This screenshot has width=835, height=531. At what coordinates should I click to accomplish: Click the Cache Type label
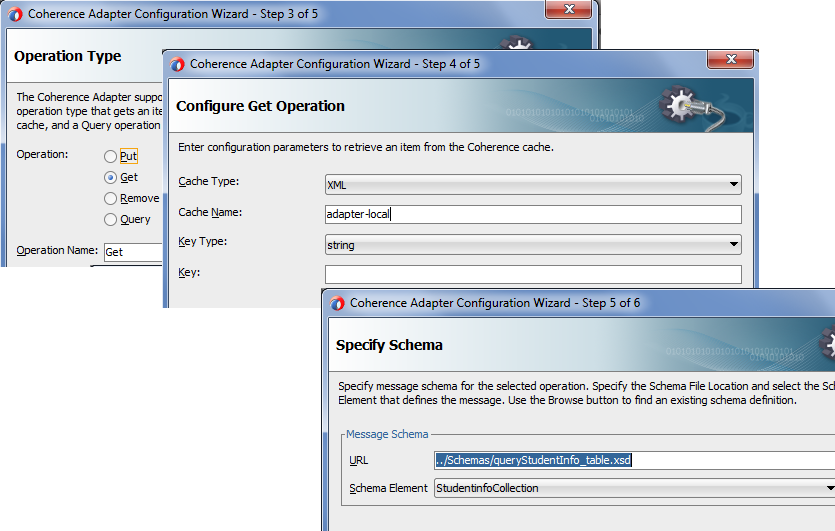pyautogui.click(x=209, y=181)
